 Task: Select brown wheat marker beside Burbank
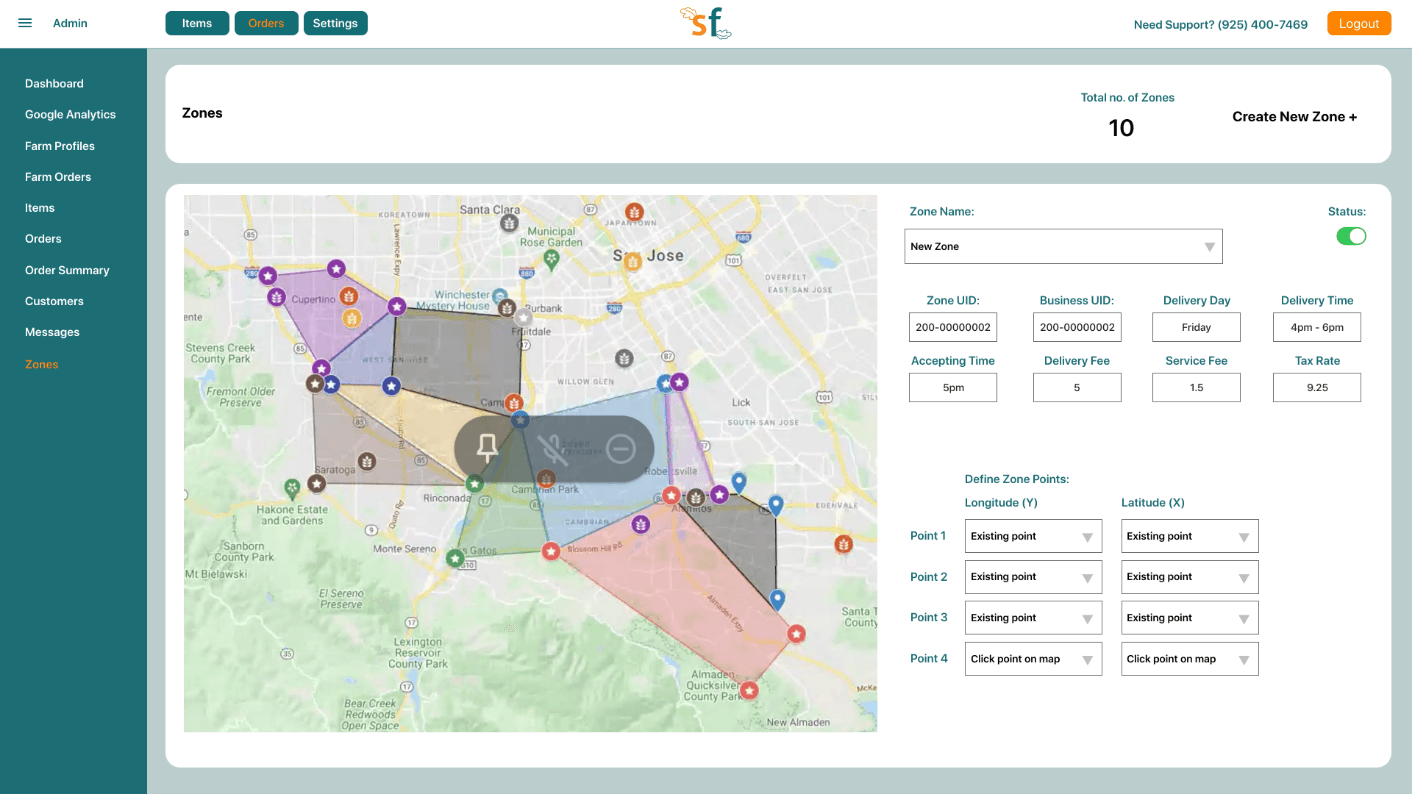point(507,308)
